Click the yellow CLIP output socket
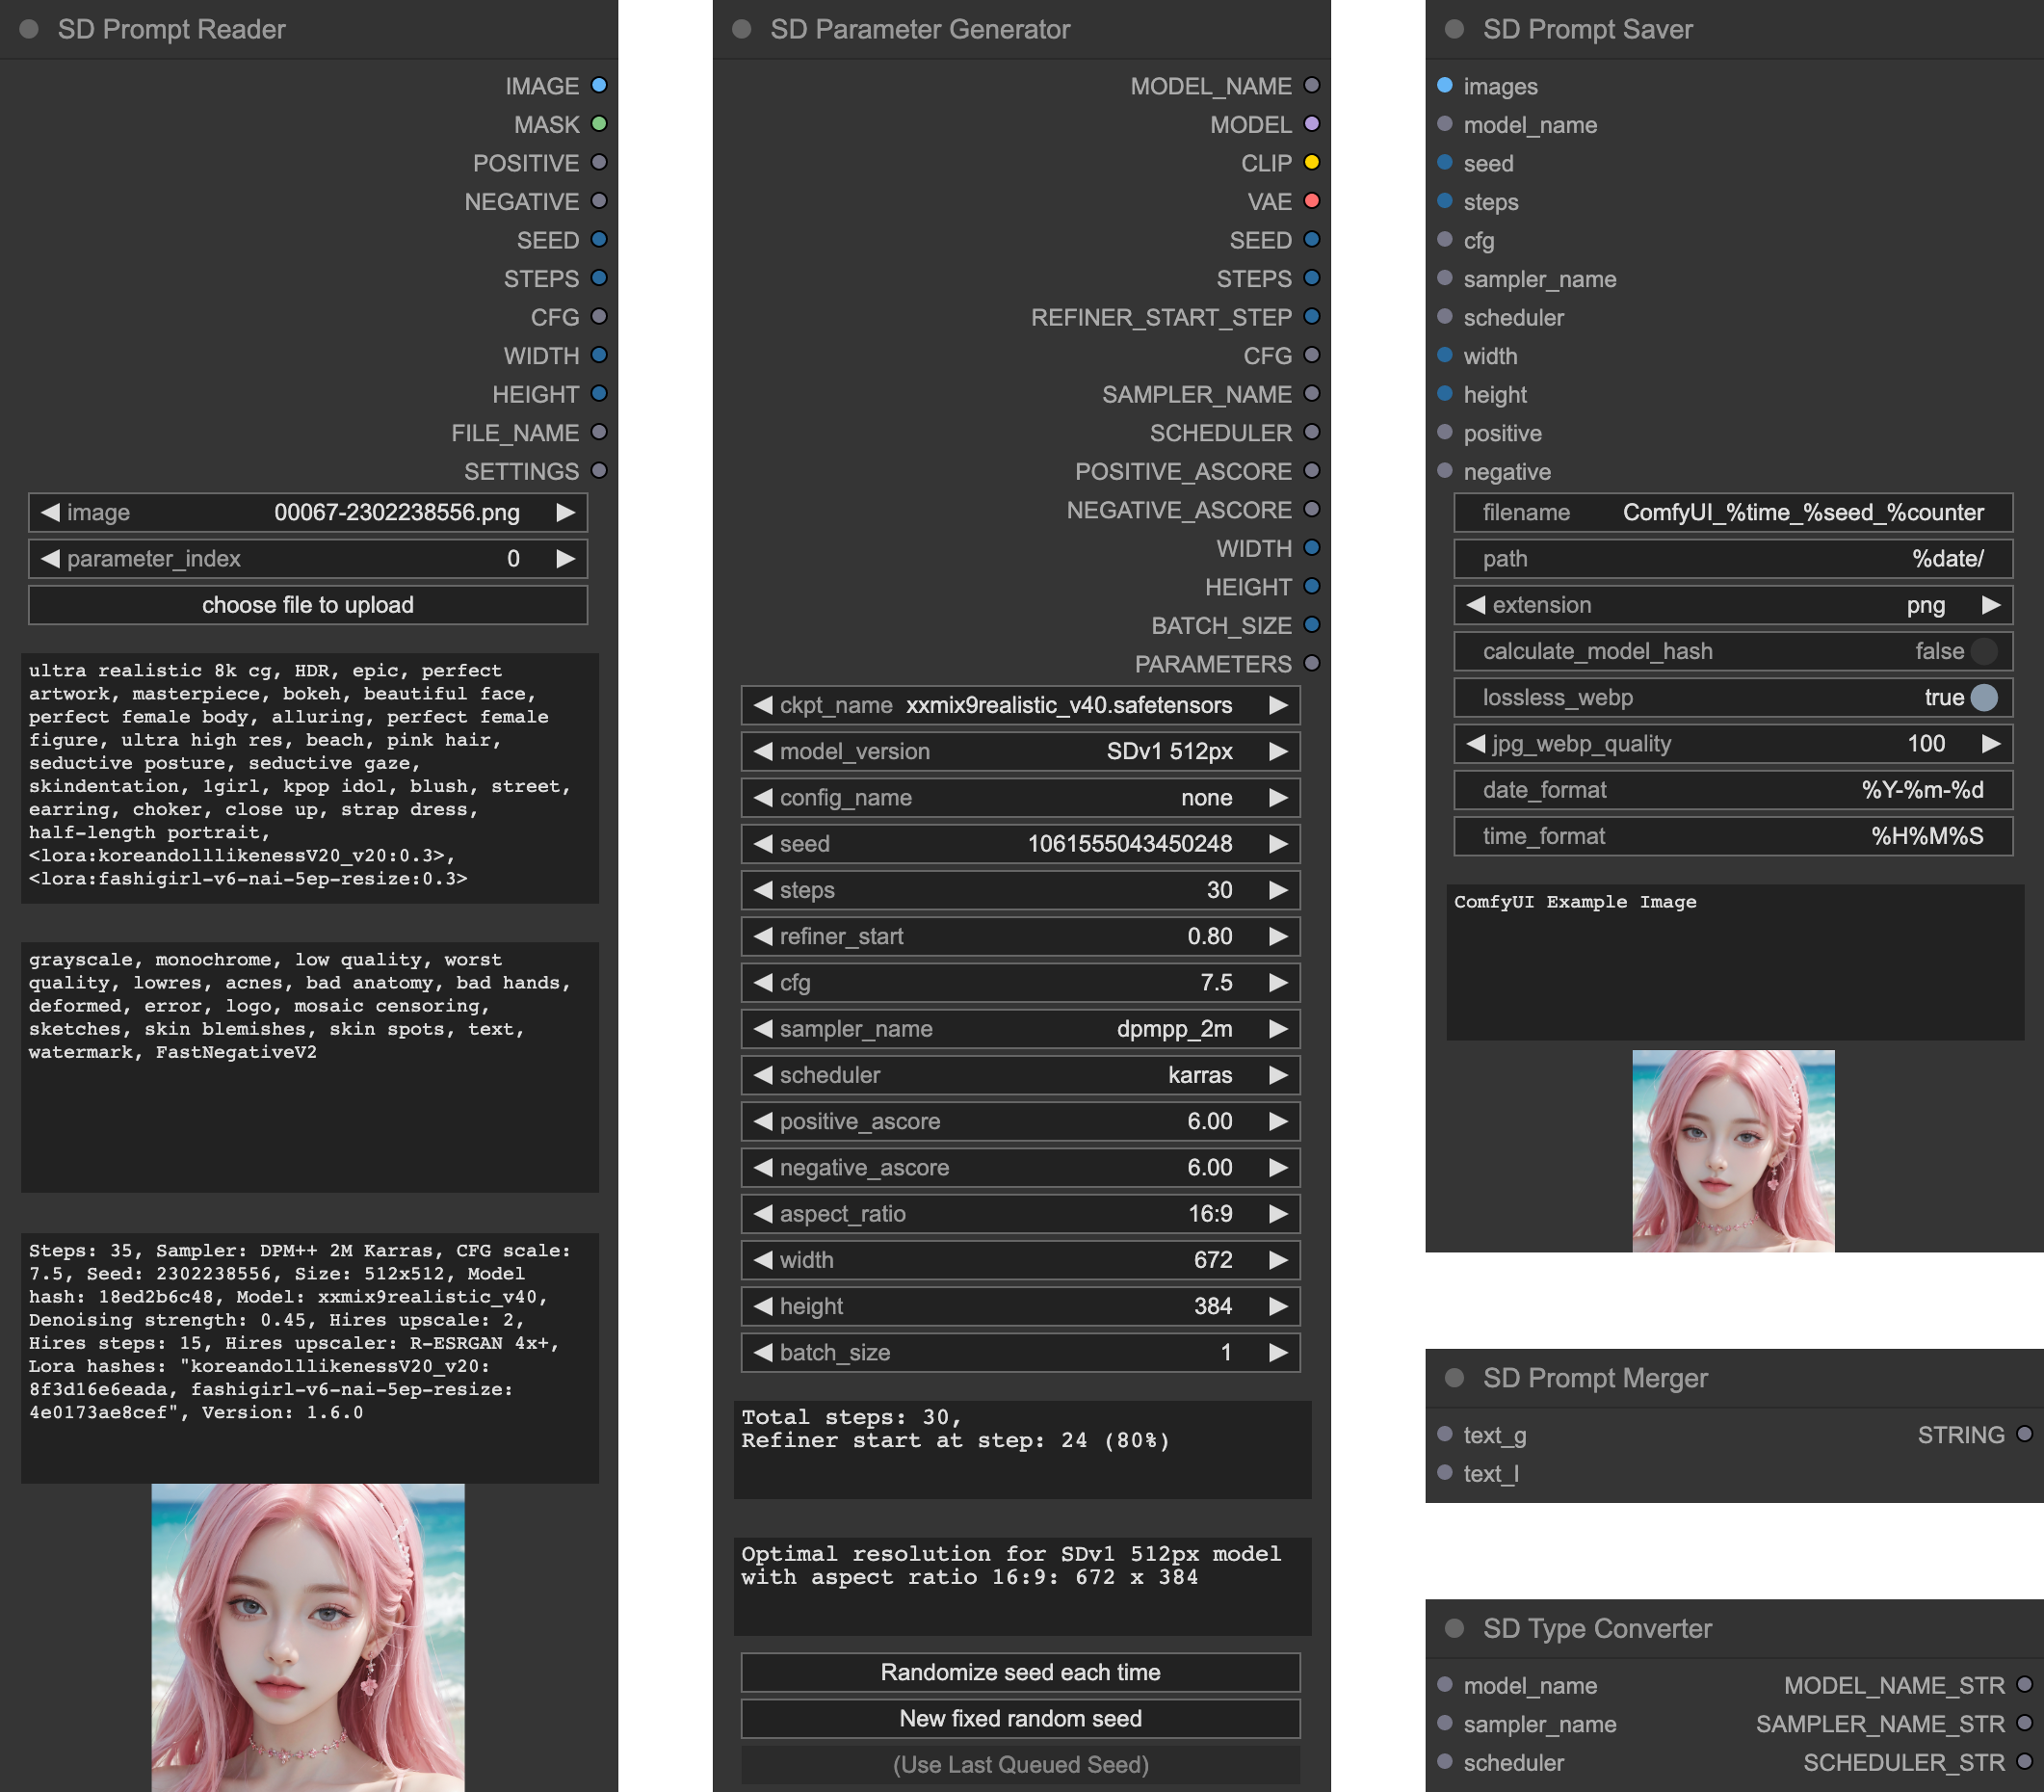This screenshot has height=1792, width=2044. (1312, 163)
